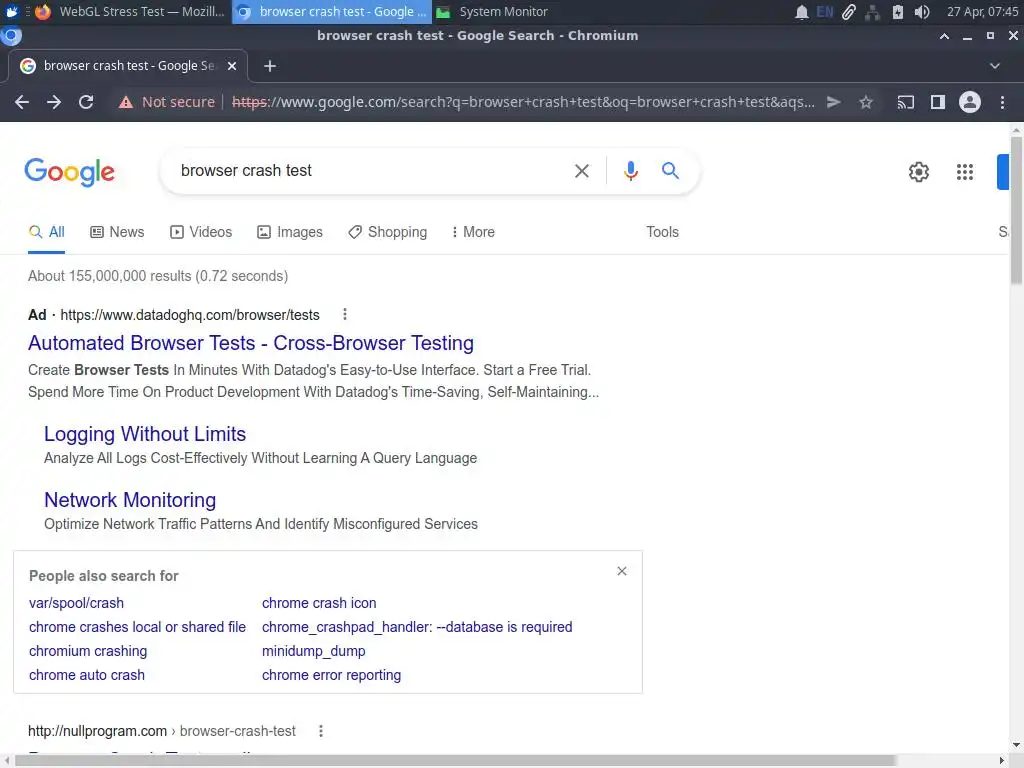Open the Cast media icon
The width and height of the screenshot is (1024, 768).
(906, 102)
